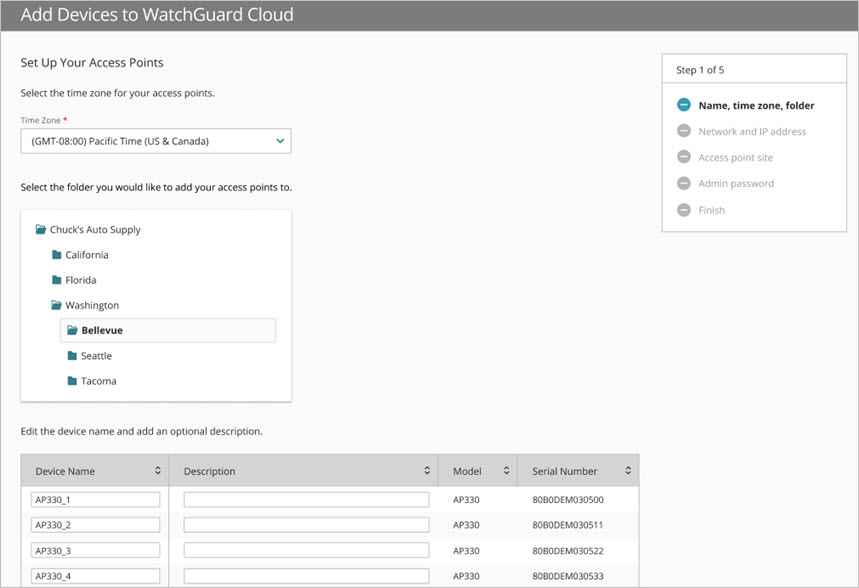Click the Finish step in the wizard

point(710,210)
